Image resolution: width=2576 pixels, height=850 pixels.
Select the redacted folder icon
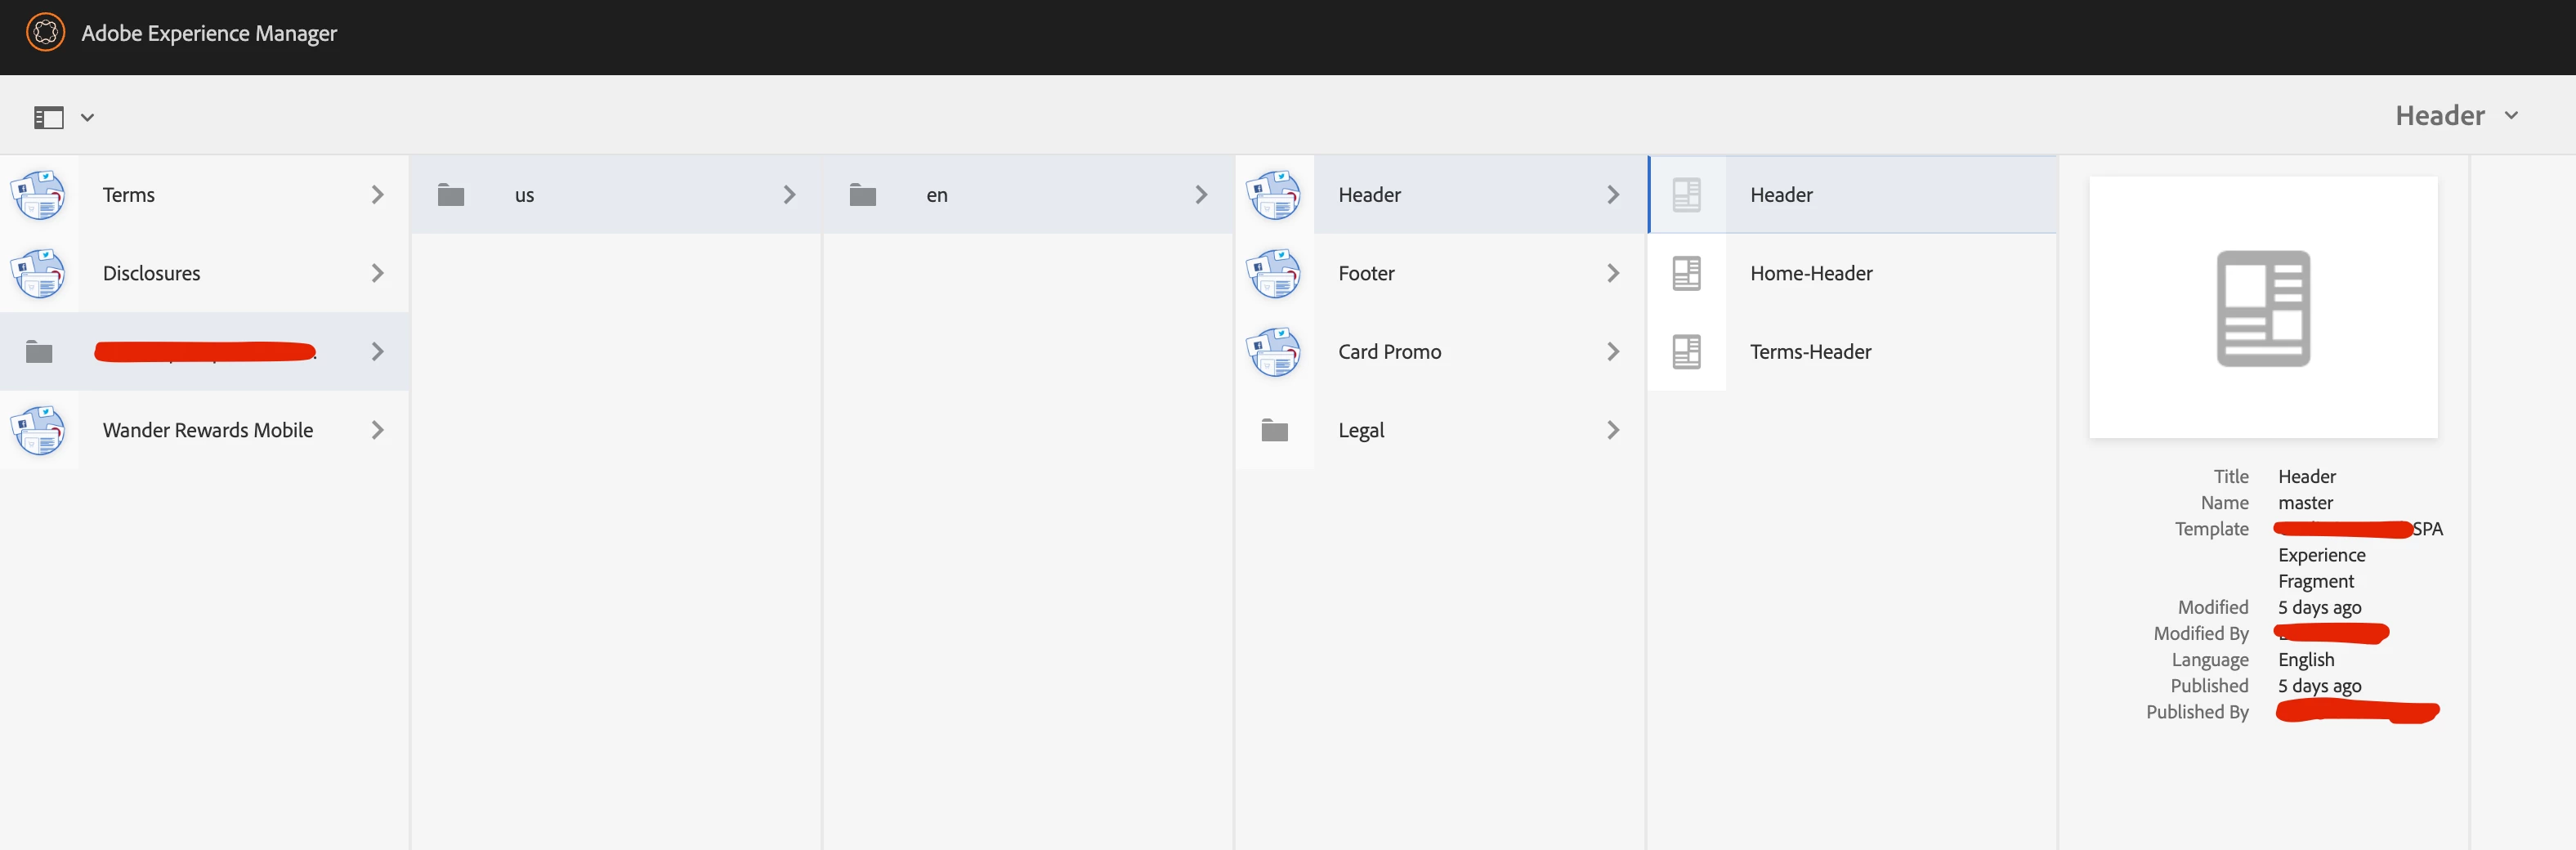pos(39,352)
